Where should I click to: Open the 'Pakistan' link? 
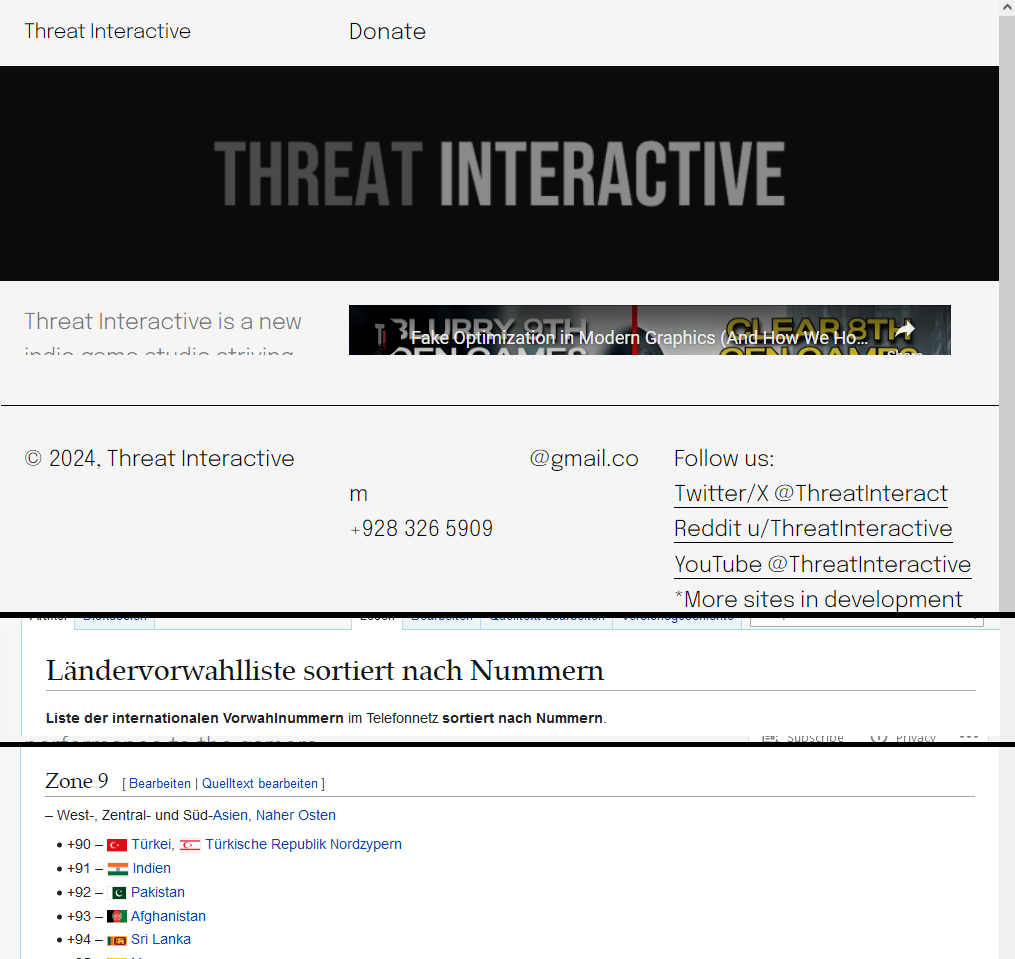158,892
